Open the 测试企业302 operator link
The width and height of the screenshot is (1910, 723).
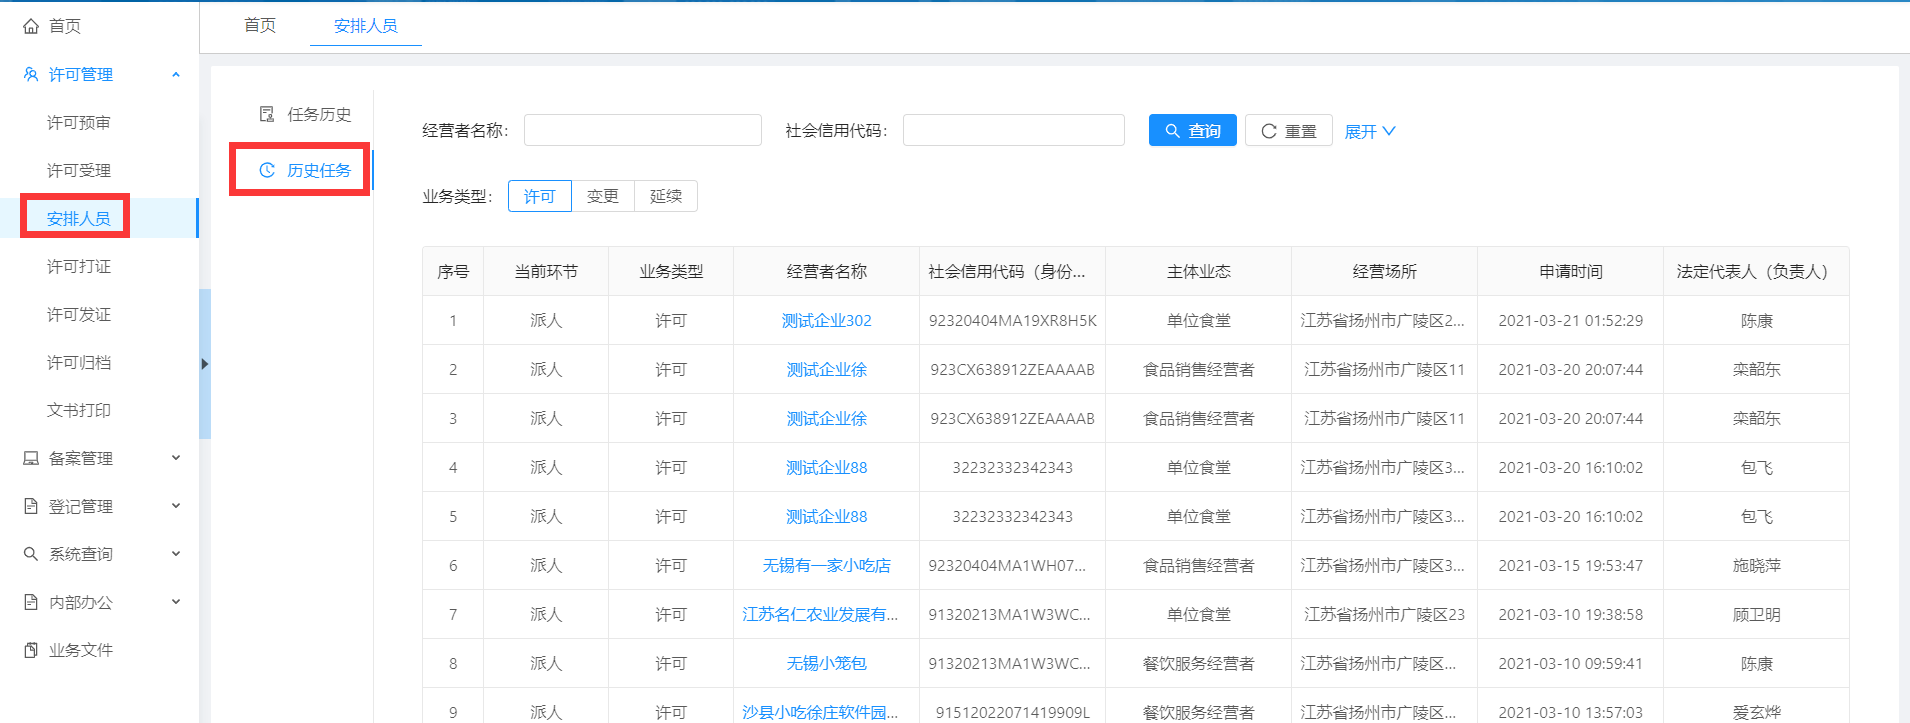click(x=826, y=320)
